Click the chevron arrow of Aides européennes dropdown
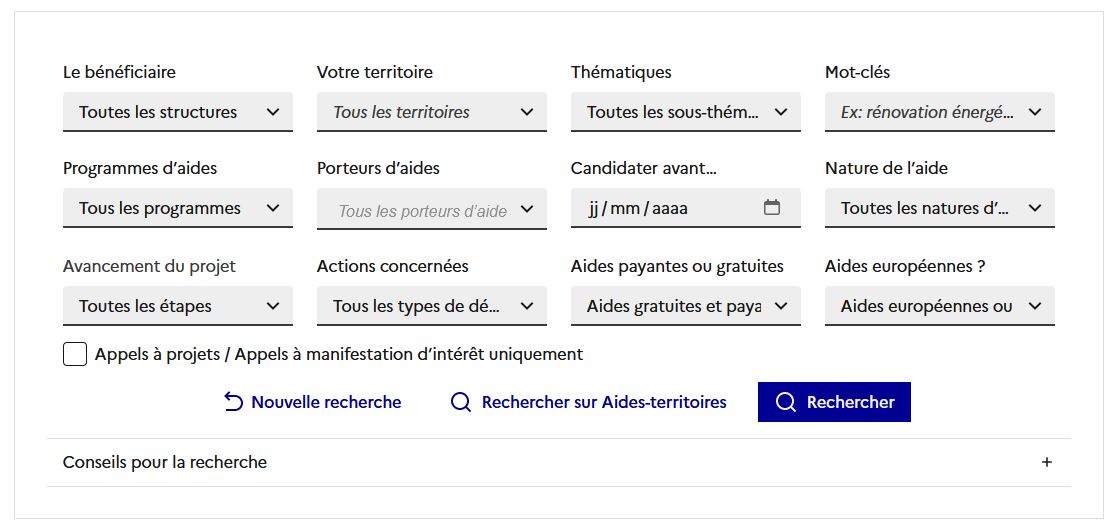 pyautogui.click(x=1035, y=306)
